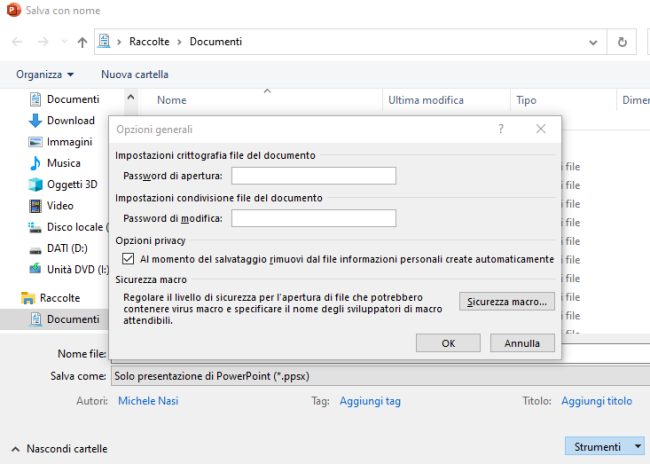Click the Musica note icon

tap(35, 163)
